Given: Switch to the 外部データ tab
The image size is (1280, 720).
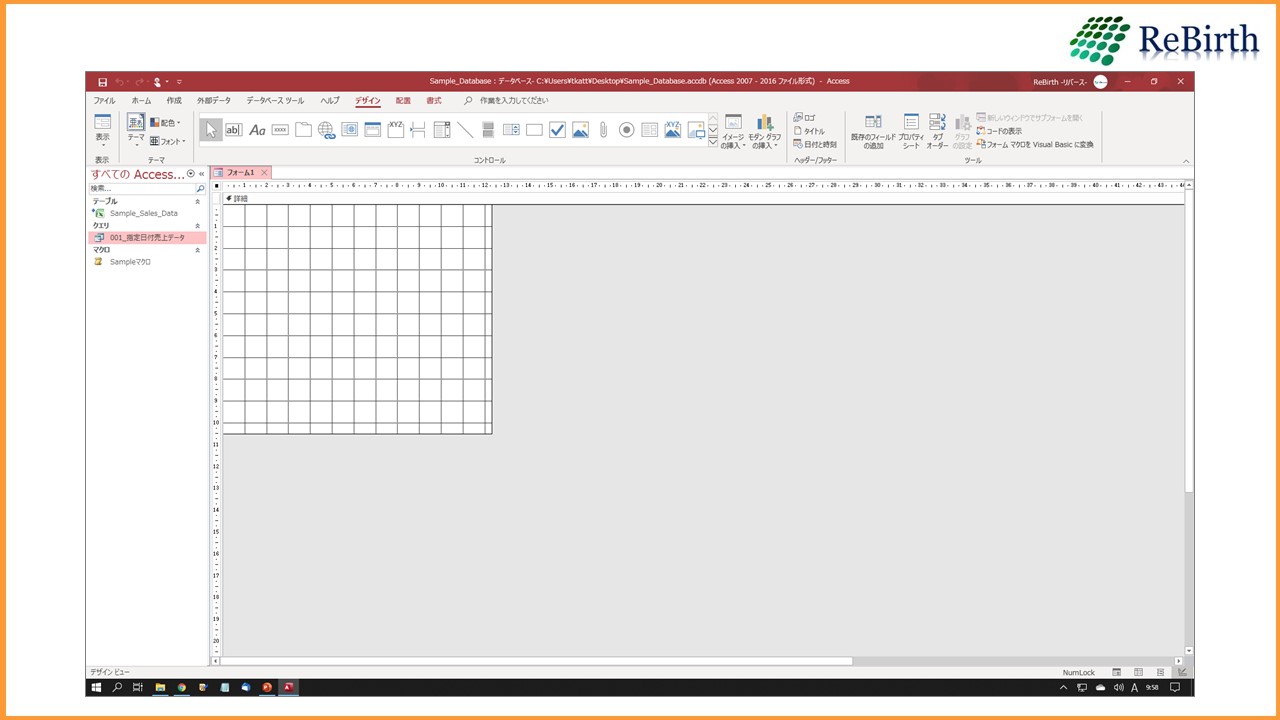Looking at the screenshot, I should pos(213,101).
